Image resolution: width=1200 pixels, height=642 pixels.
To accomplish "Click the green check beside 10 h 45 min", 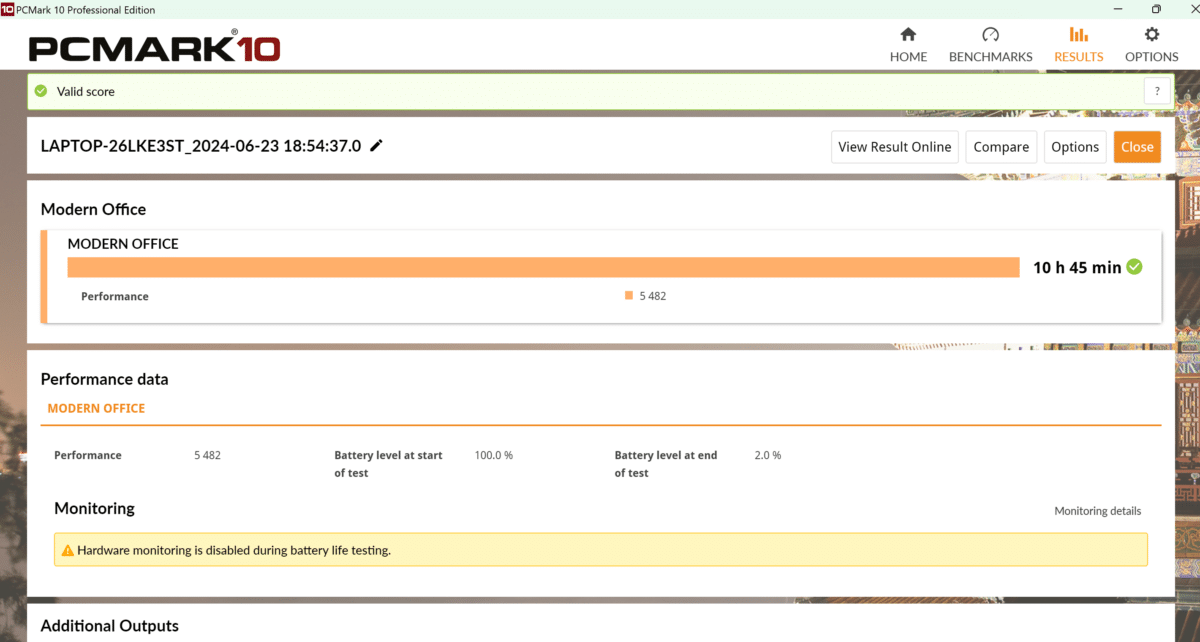I will click(1134, 267).
